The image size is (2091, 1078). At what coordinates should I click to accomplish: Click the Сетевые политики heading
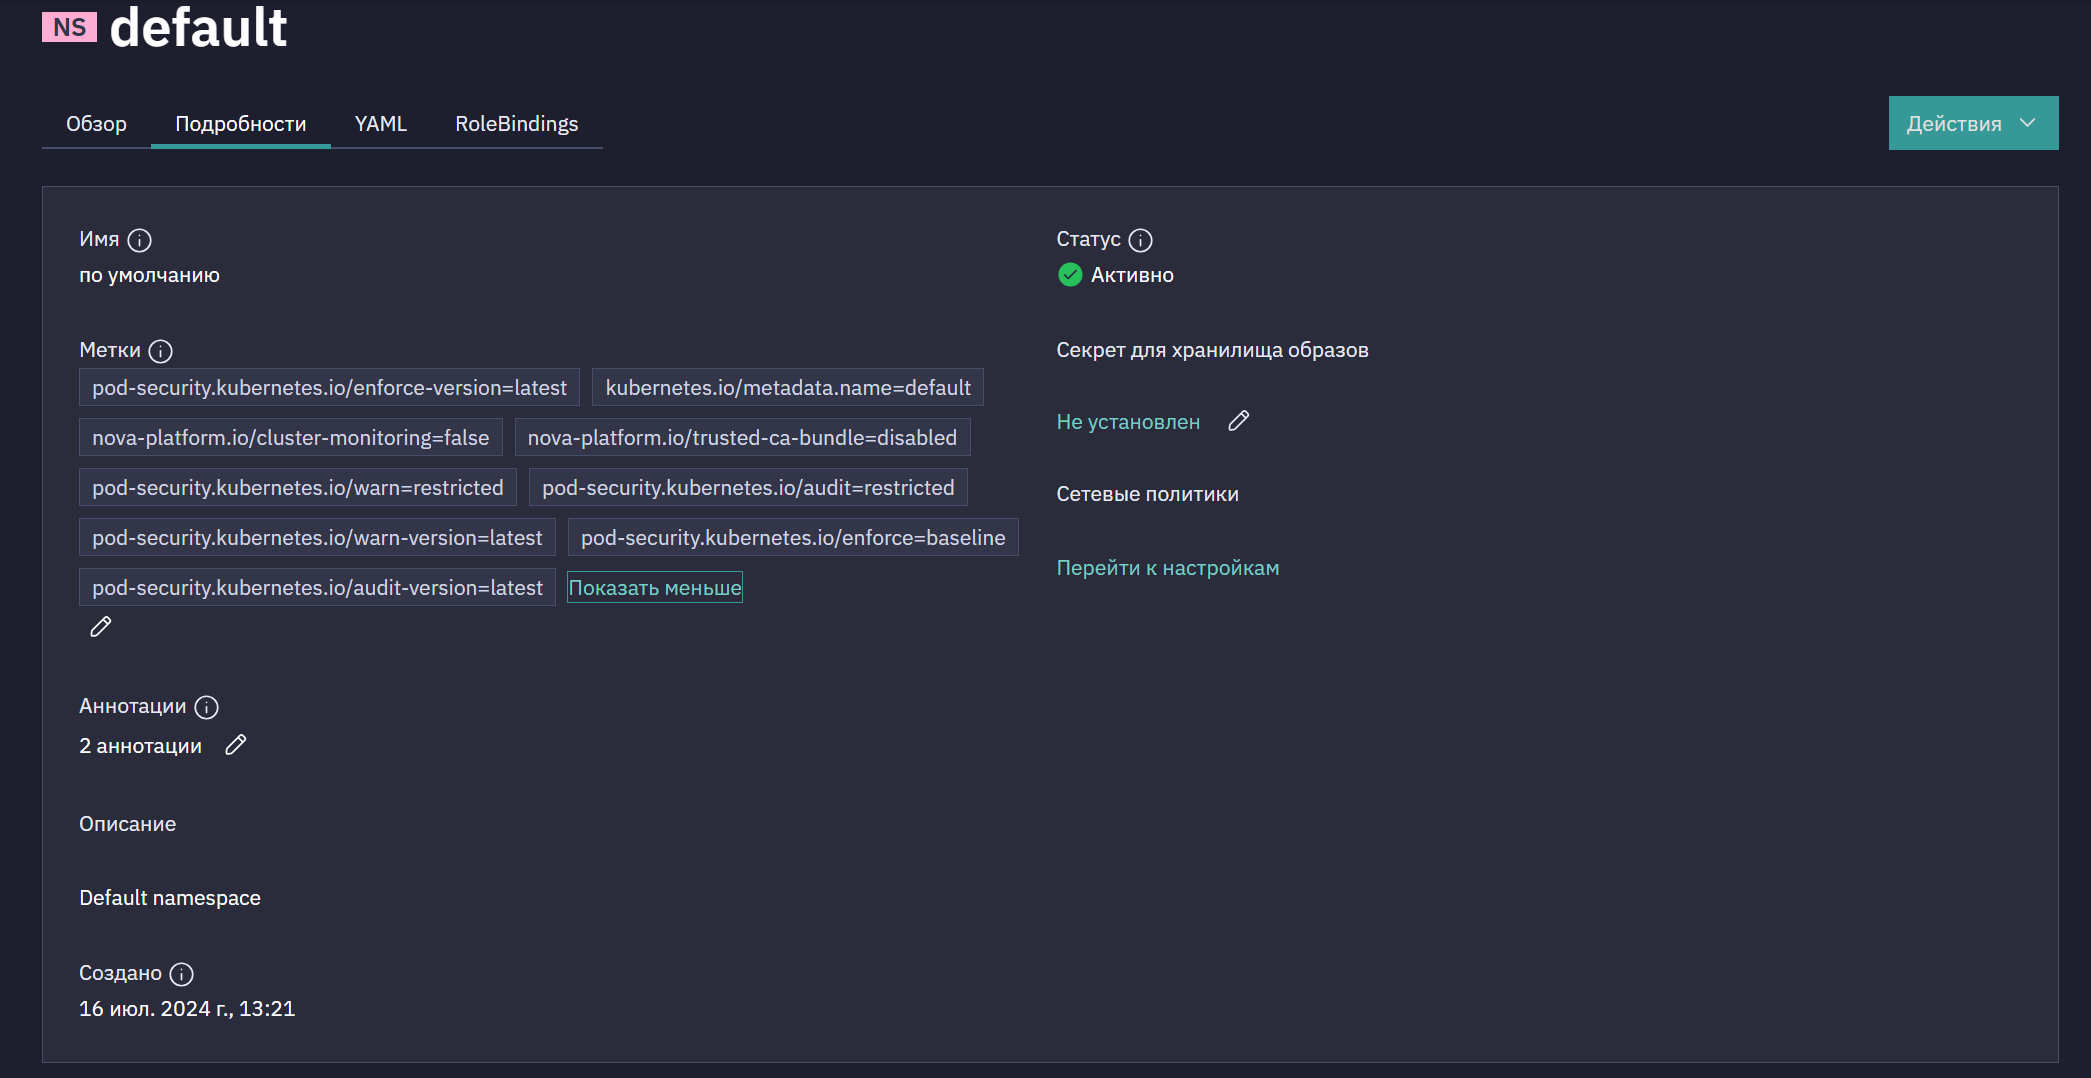coord(1147,494)
